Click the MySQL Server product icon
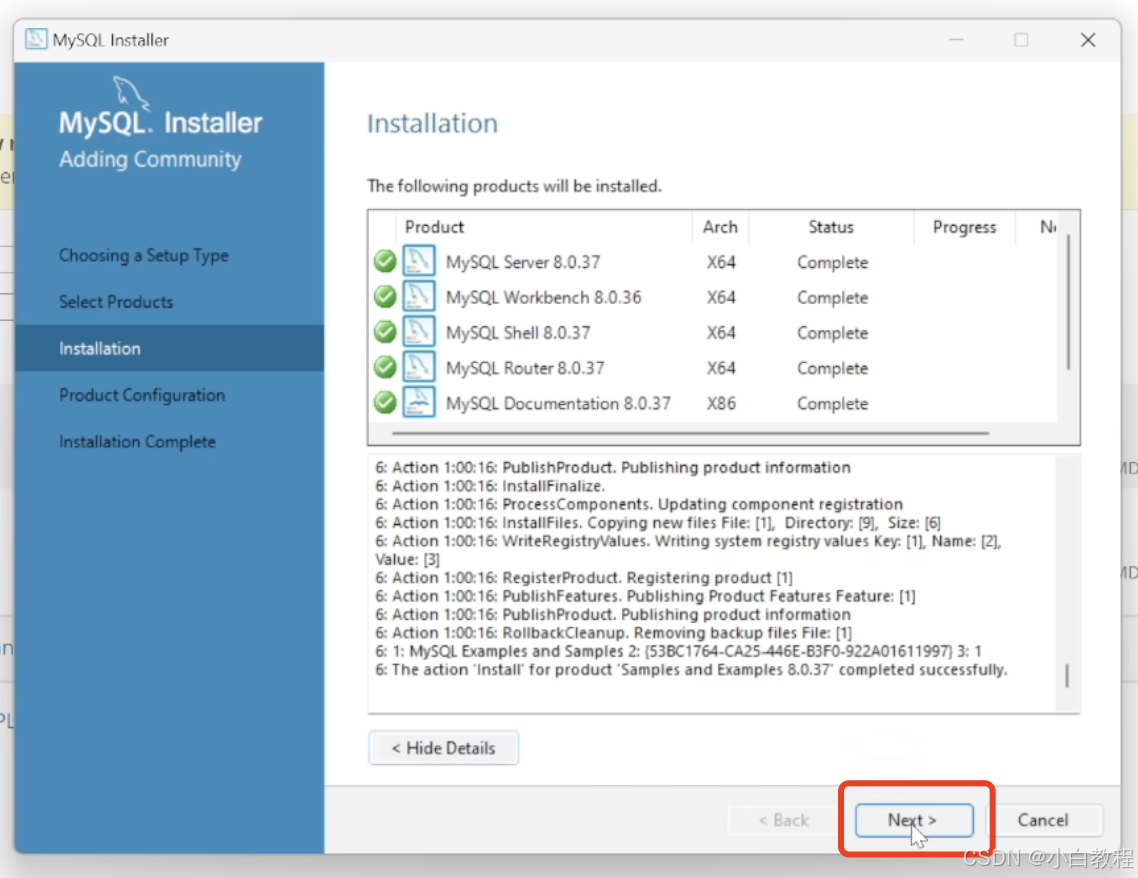 coord(419,261)
